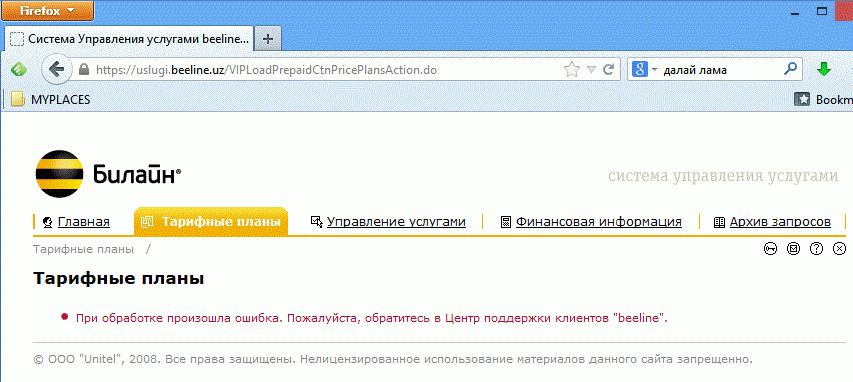
Task: Open the MYPLACES bookmarks folder
Action: pyautogui.click(x=51, y=100)
